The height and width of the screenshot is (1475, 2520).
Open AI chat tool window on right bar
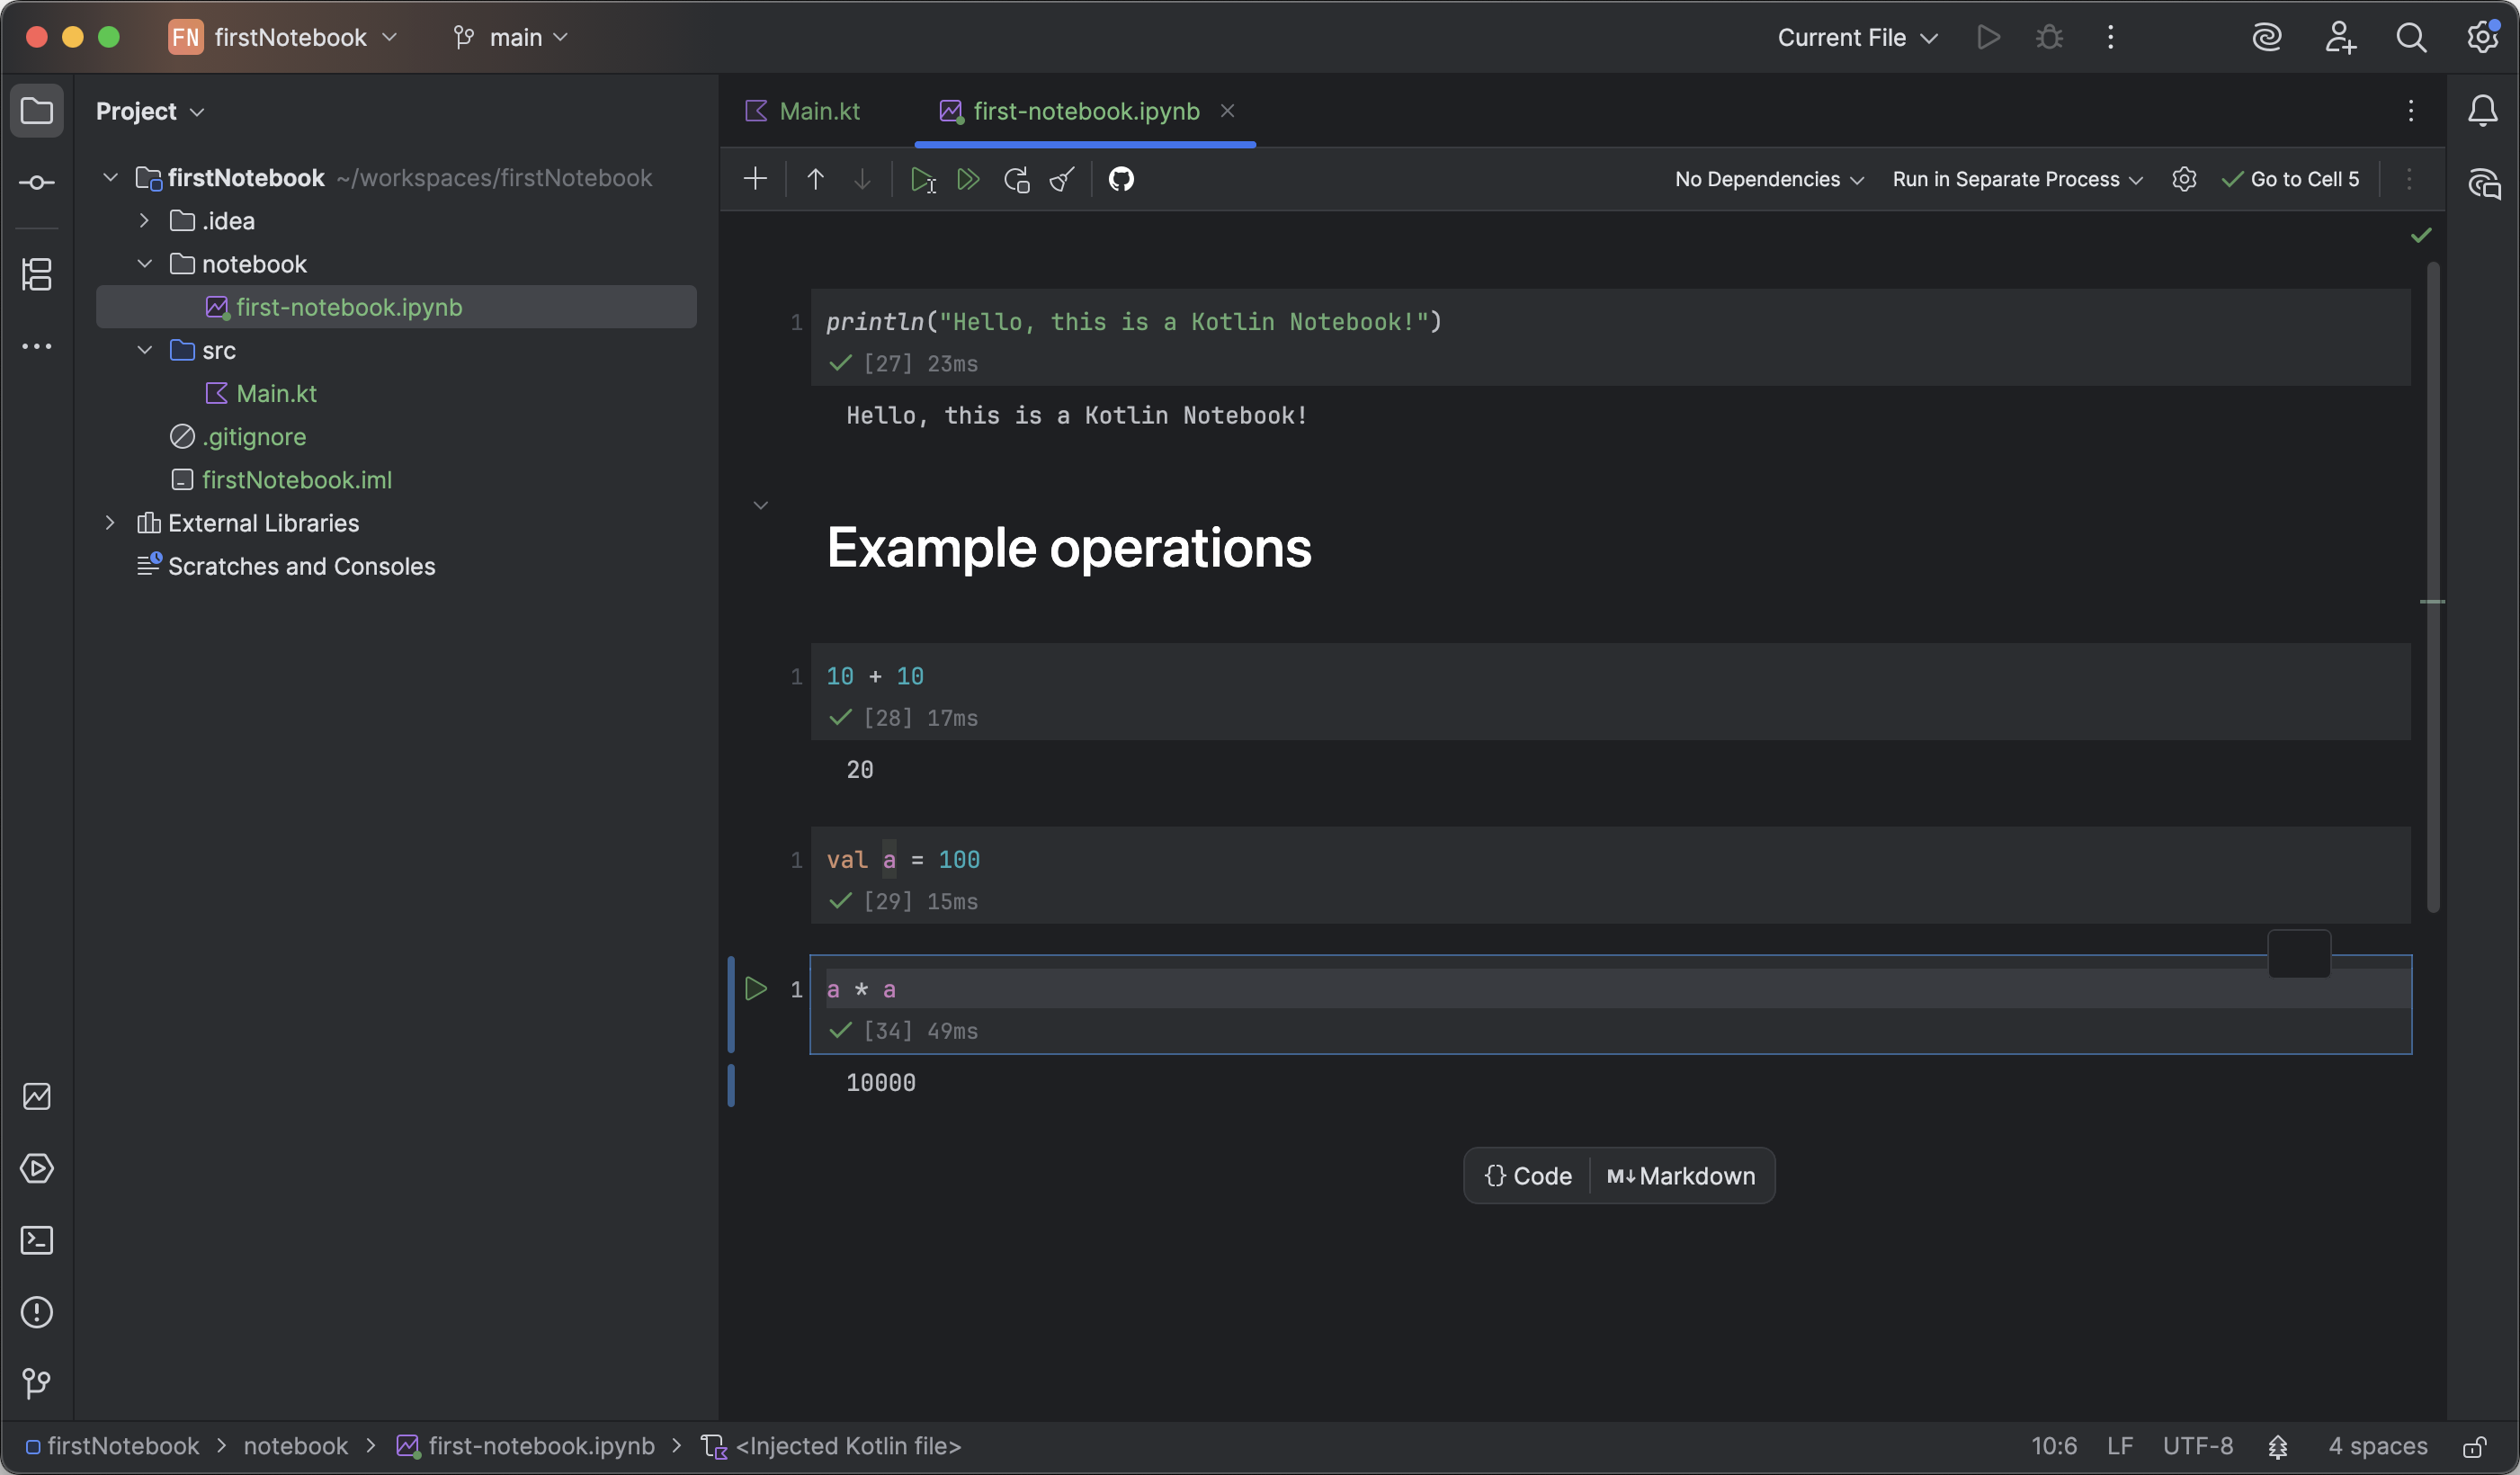point(2483,183)
